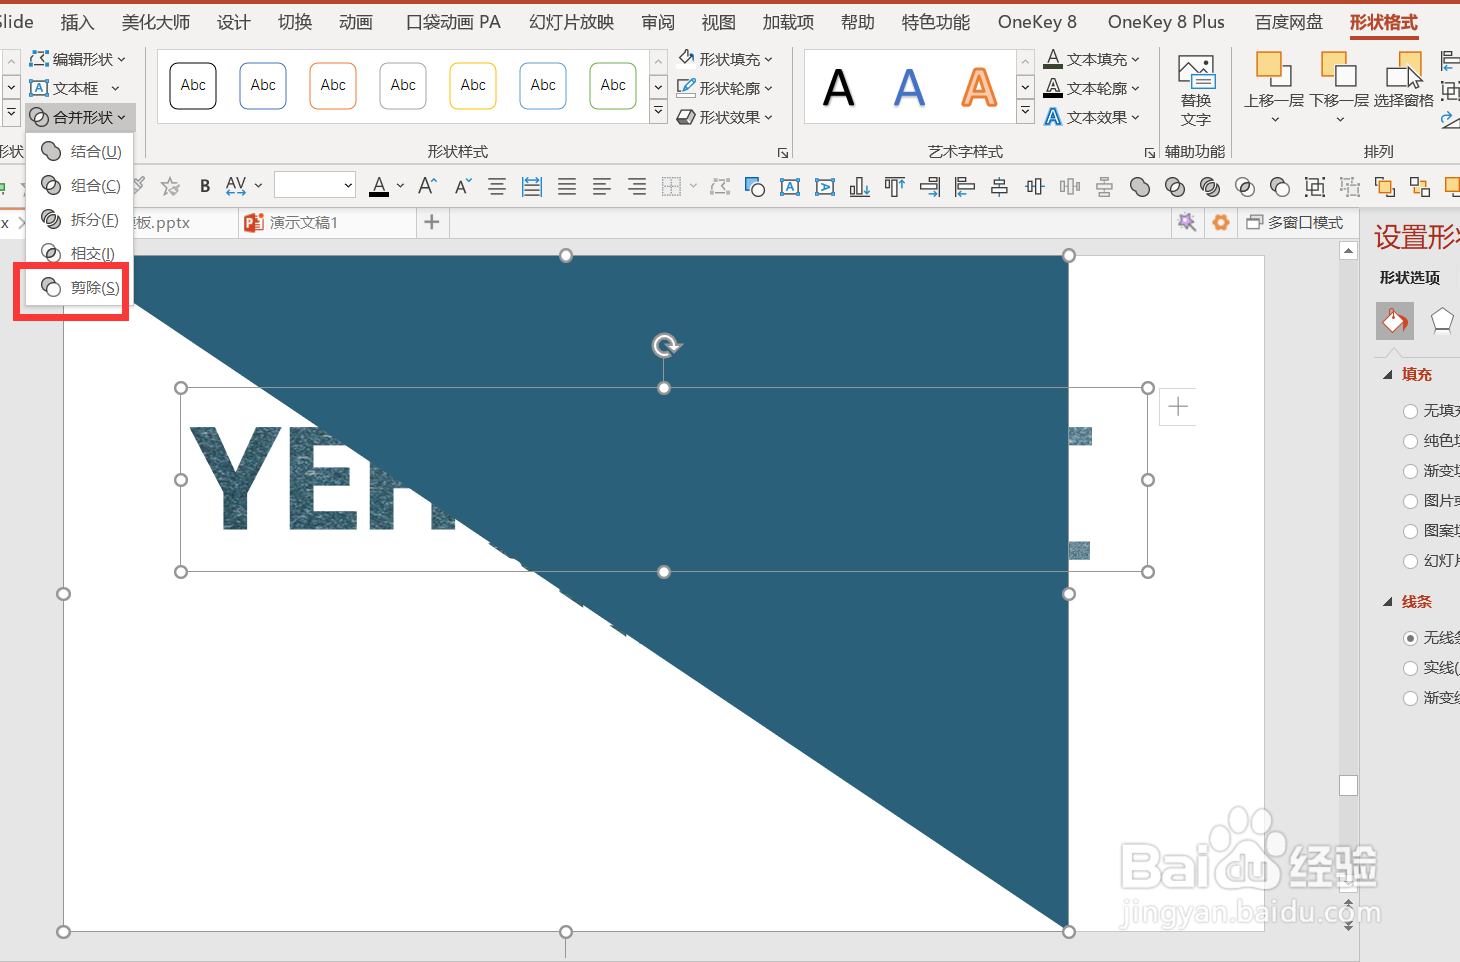Expand the WordArt styles gallery
The image size is (1460, 962).
pyautogui.click(x=1025, y=113)
